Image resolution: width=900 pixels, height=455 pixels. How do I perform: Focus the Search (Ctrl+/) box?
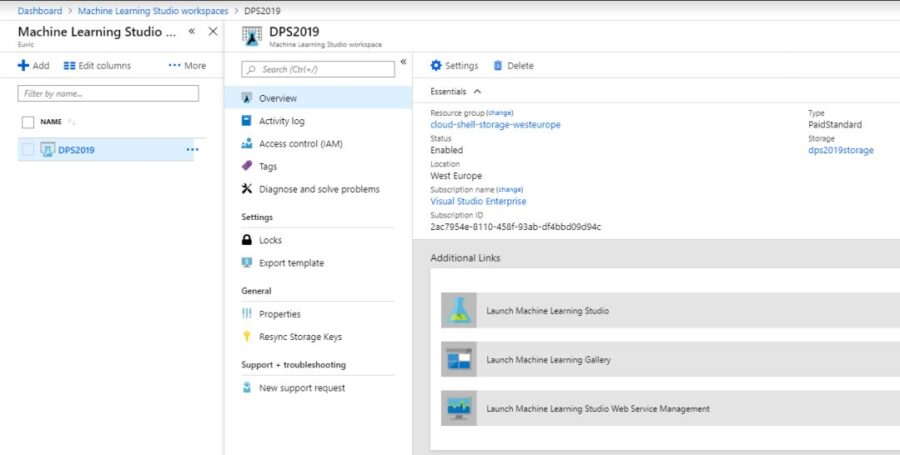coord(318,69)
